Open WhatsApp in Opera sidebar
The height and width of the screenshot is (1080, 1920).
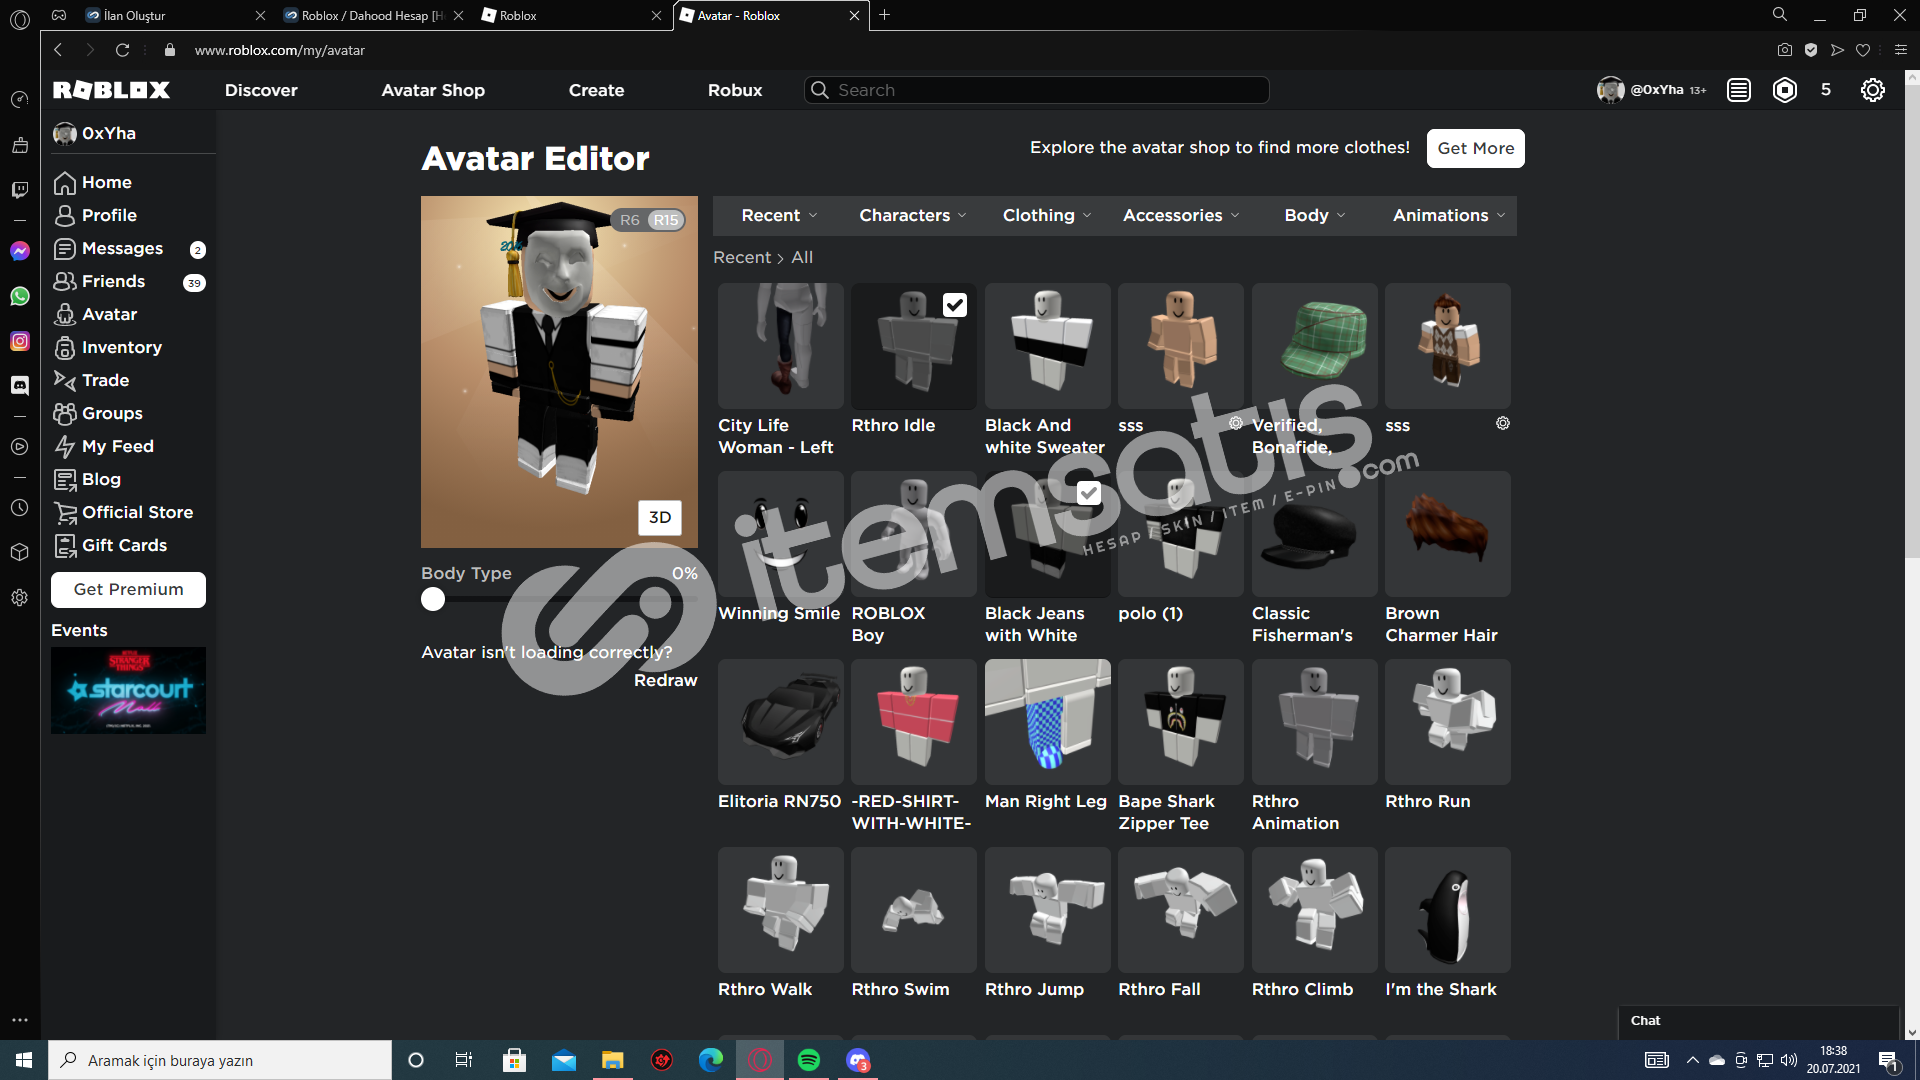tap(19, 296)
